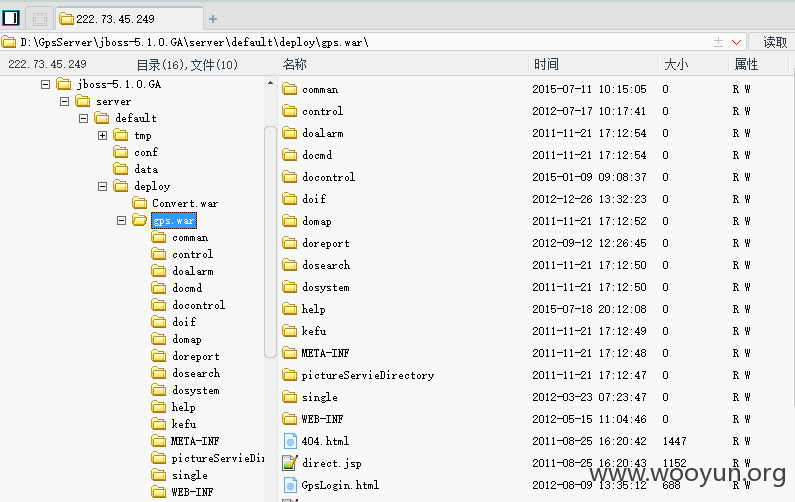Image resolution: width=795 pixels, height=502 pixels.
Task: Open a new tab with plus button
Action: (x=213, y=19)
